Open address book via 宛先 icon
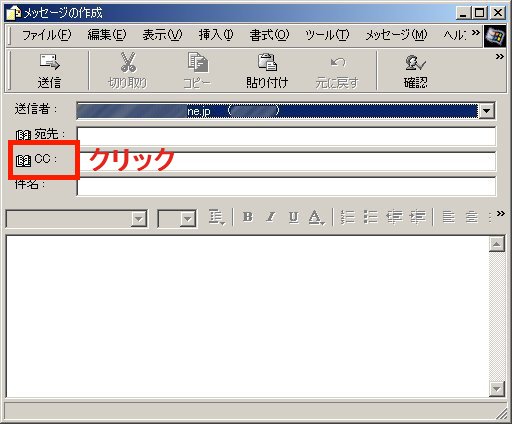Image resolution: width=512 pixels, height=424 pixels. click(23, 135)
